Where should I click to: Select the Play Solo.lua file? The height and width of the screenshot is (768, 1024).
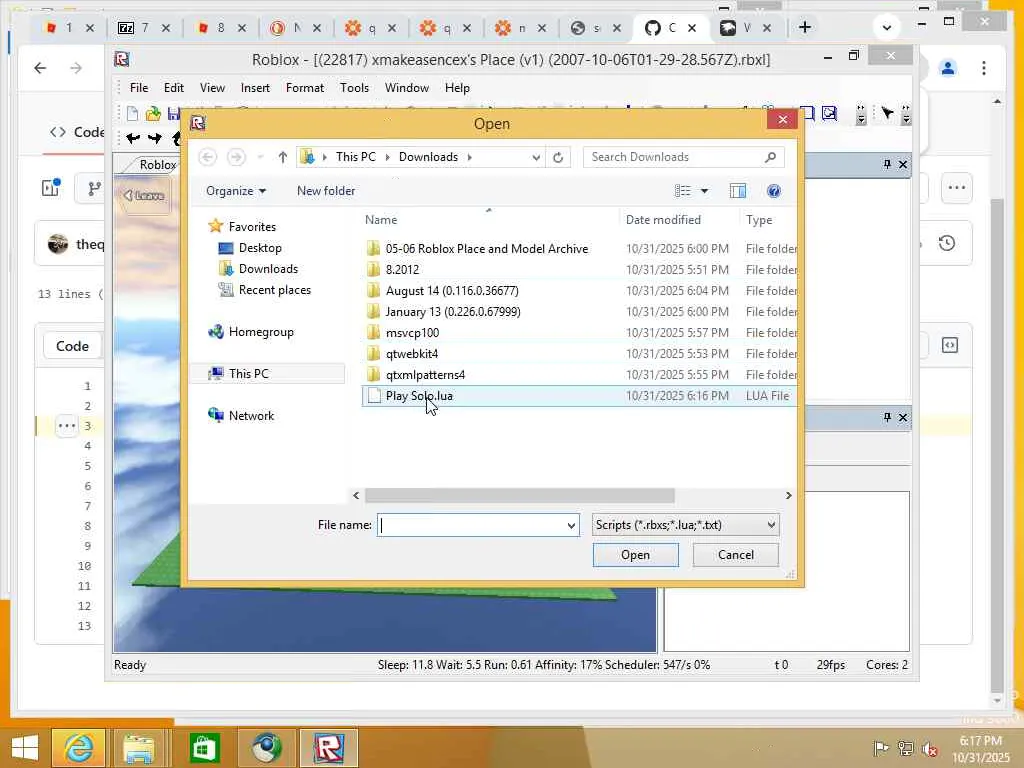(x=579, y=396)
